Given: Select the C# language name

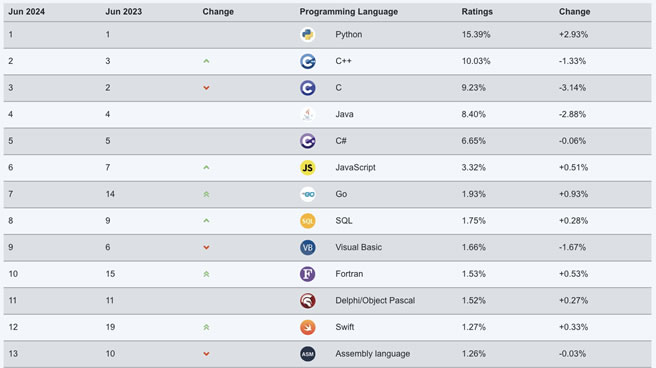Looking at the screenshot, I should (341, 141).
